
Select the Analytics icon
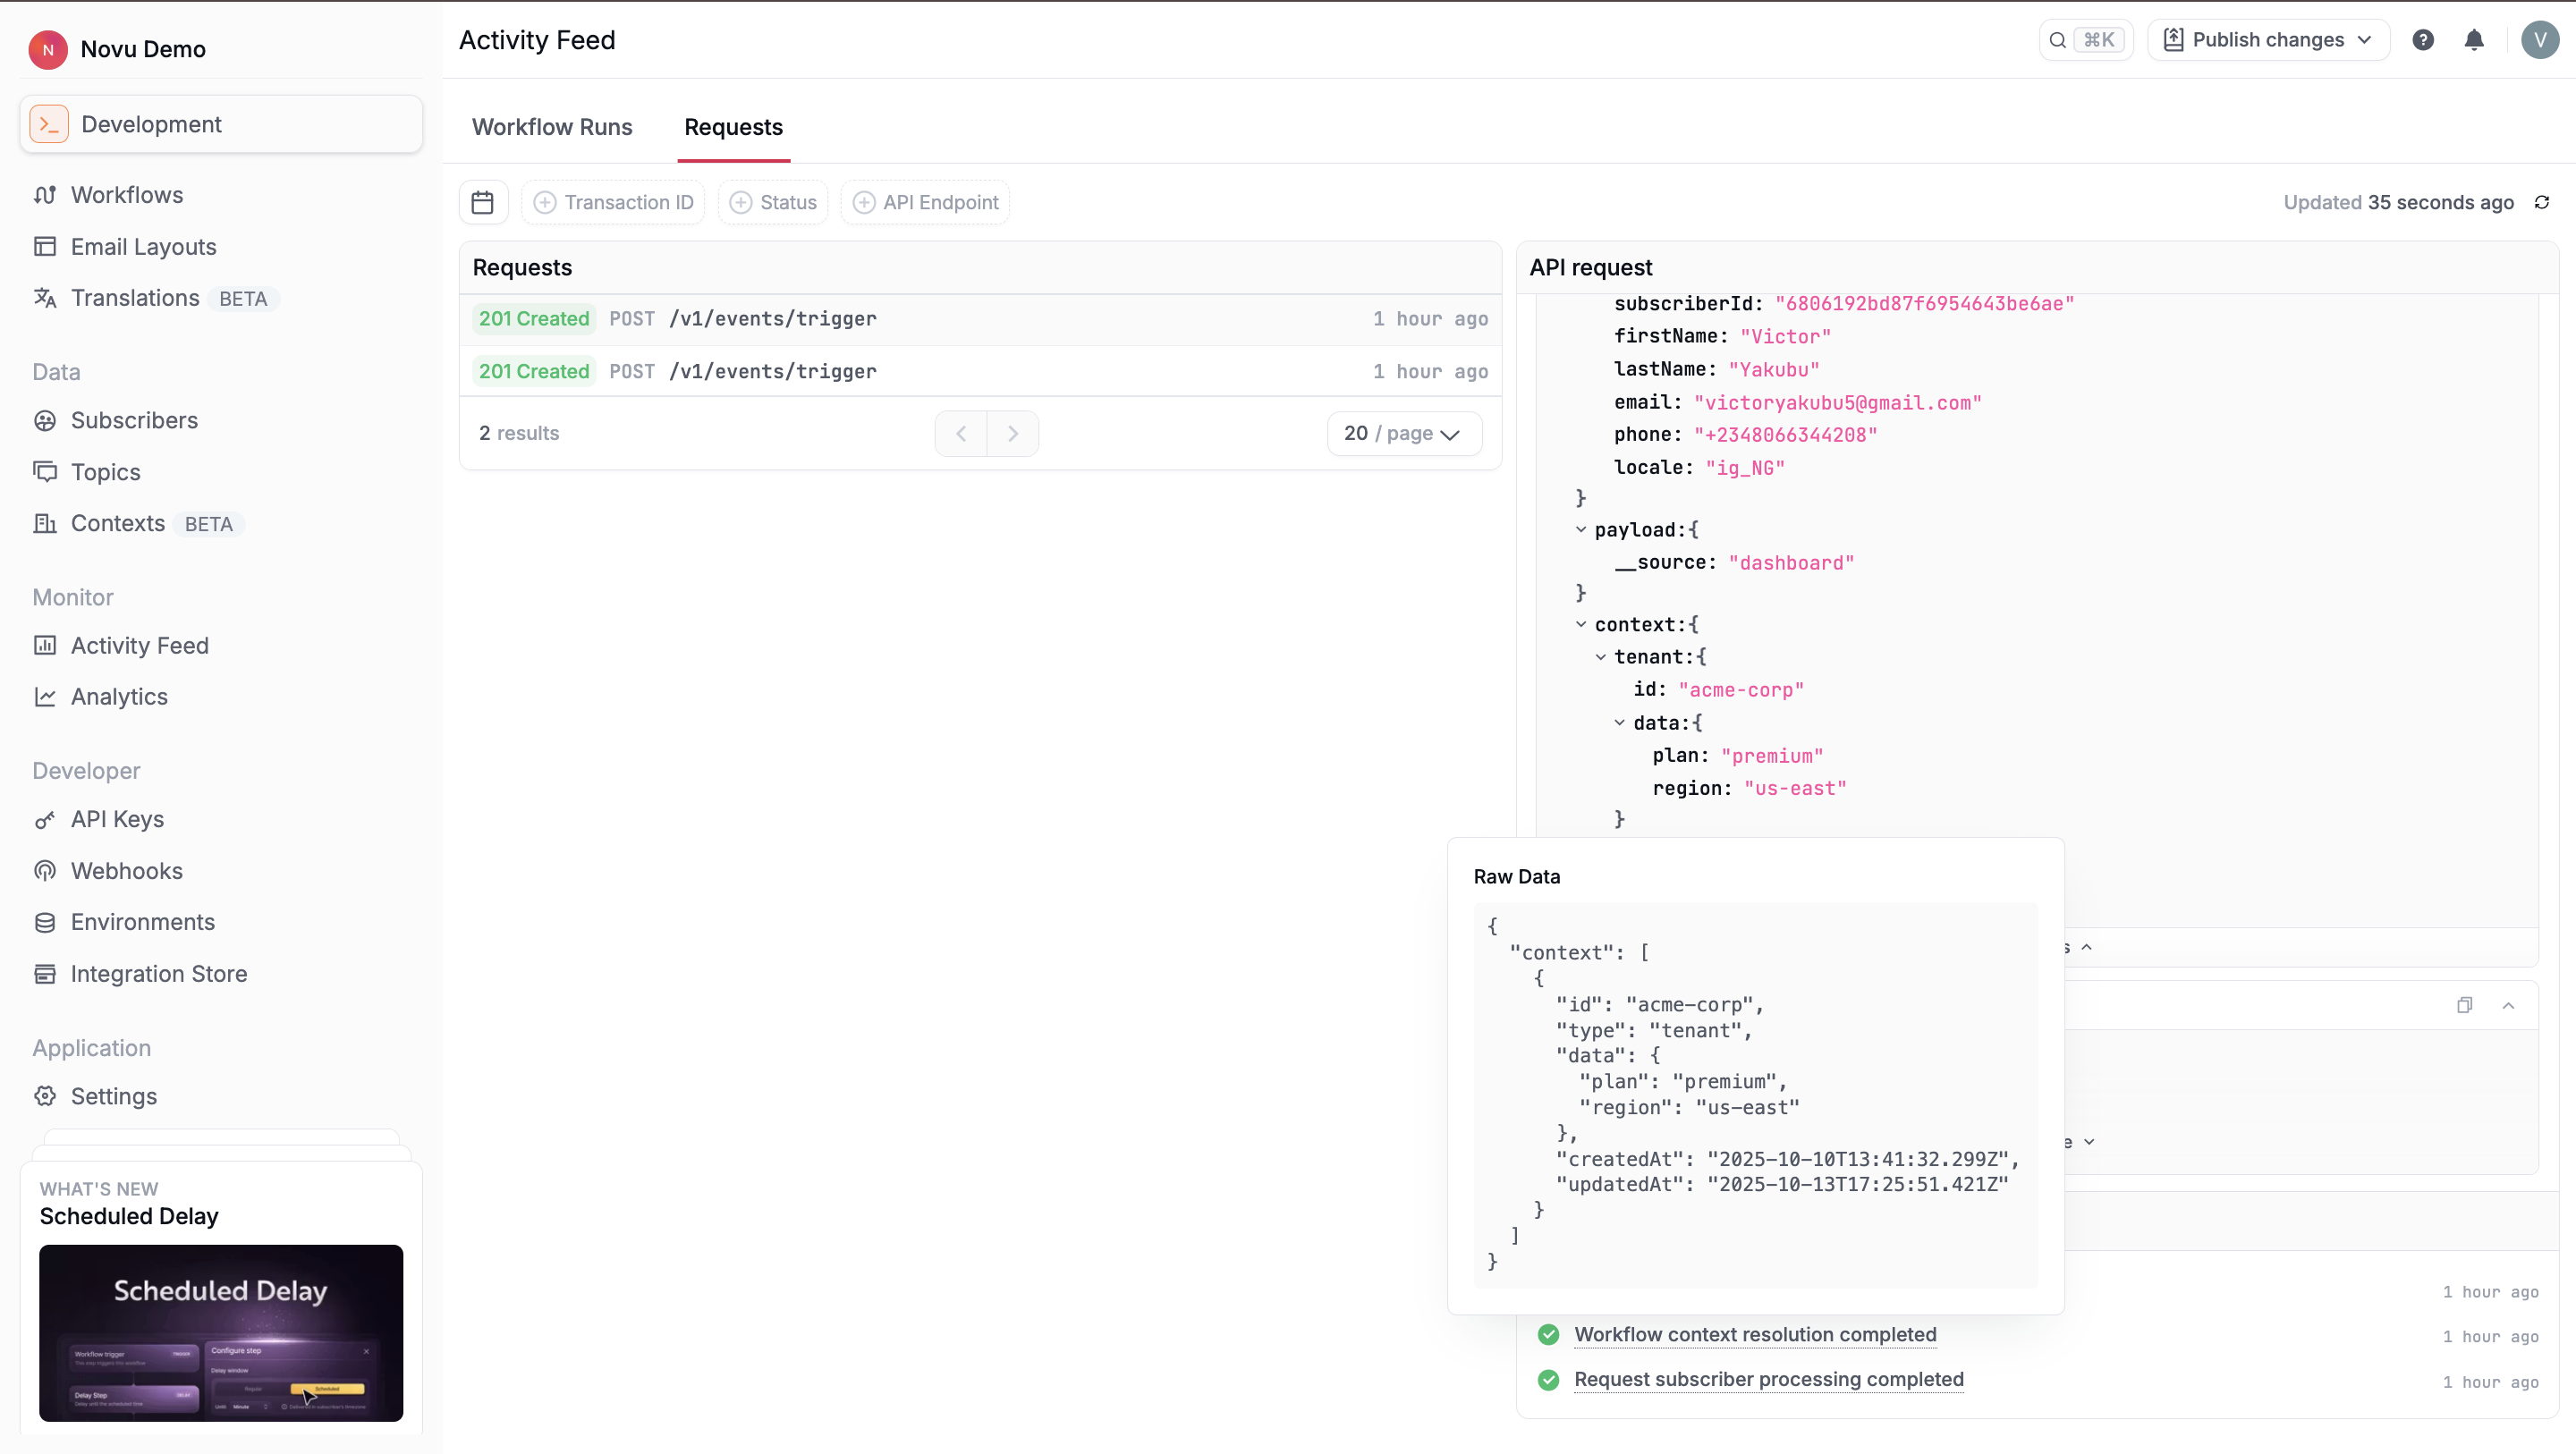46,696
